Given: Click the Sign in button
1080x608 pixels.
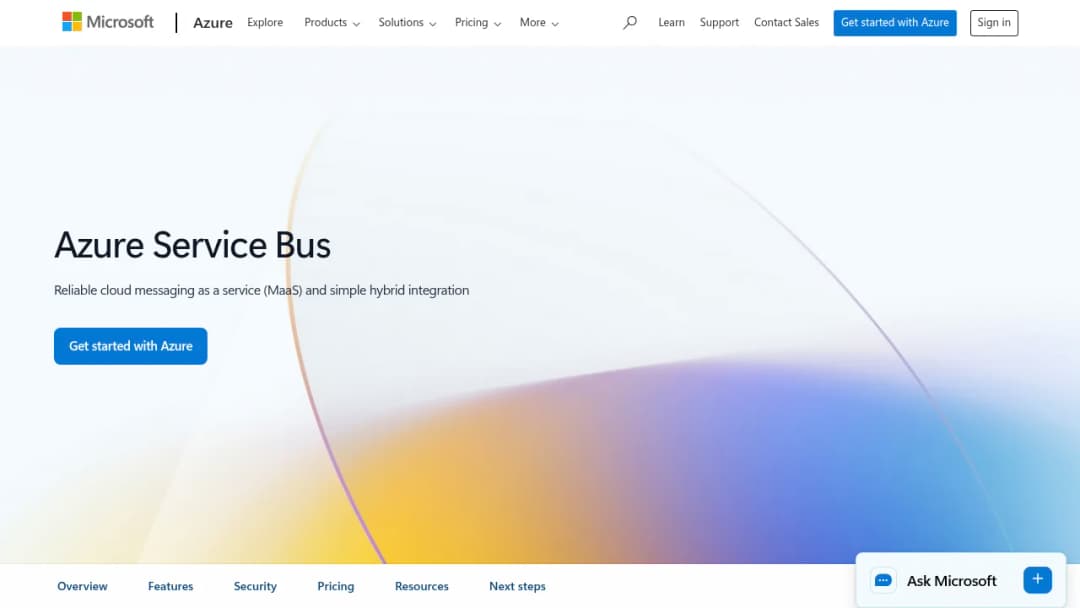Looking at the screenshot, I should [994, 23].
